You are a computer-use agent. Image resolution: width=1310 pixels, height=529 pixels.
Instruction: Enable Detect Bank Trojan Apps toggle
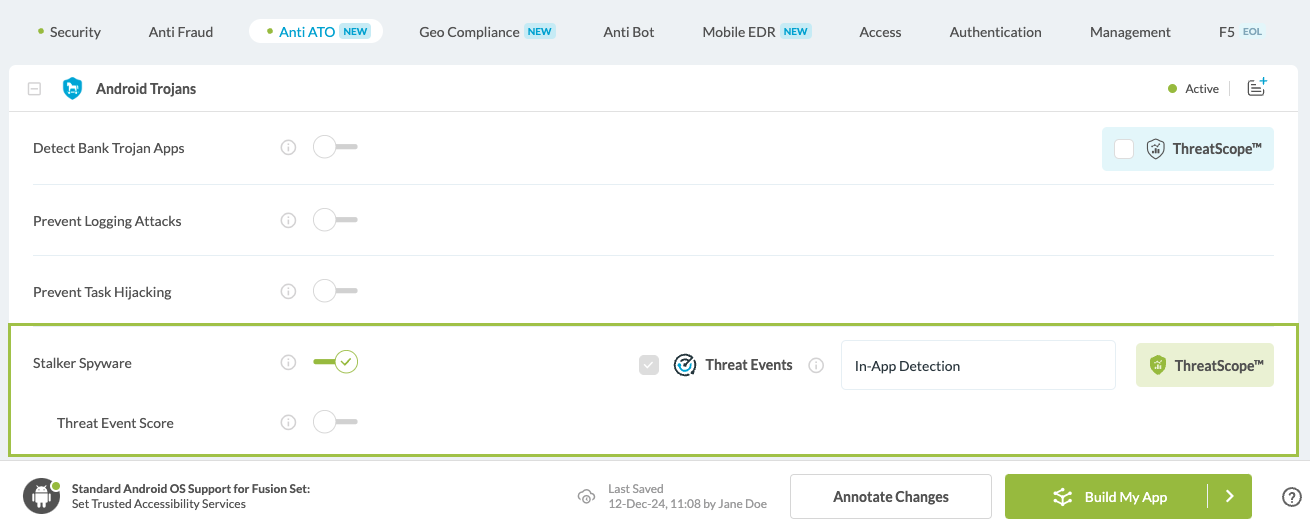pos(334,148)
